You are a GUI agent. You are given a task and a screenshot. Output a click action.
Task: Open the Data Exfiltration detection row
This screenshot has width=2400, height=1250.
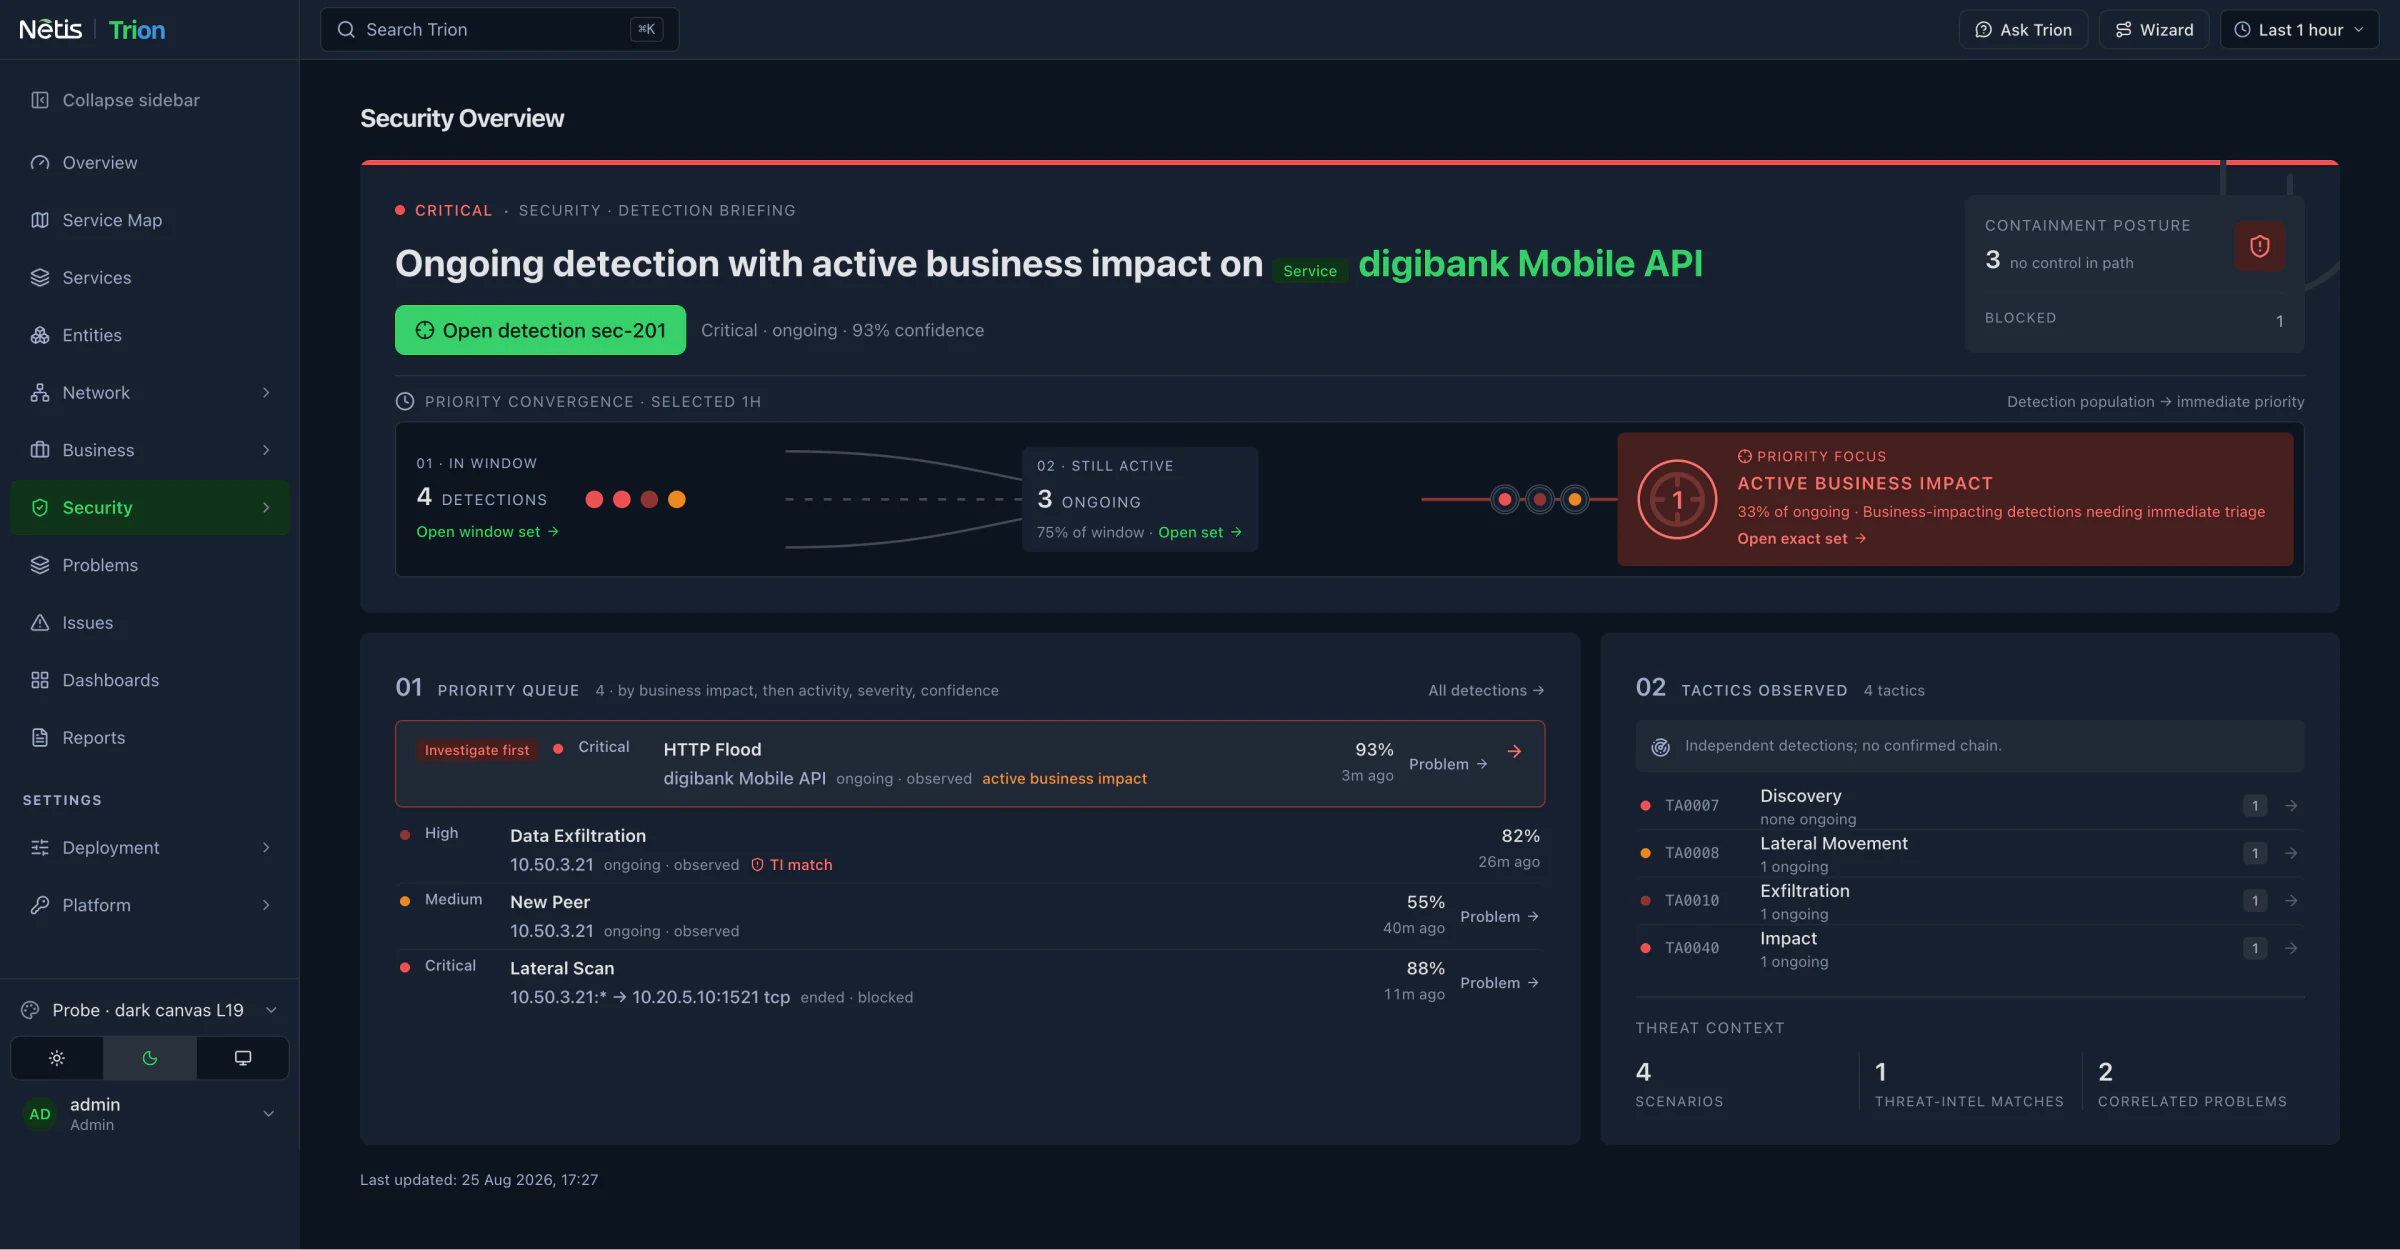point(970,849)
